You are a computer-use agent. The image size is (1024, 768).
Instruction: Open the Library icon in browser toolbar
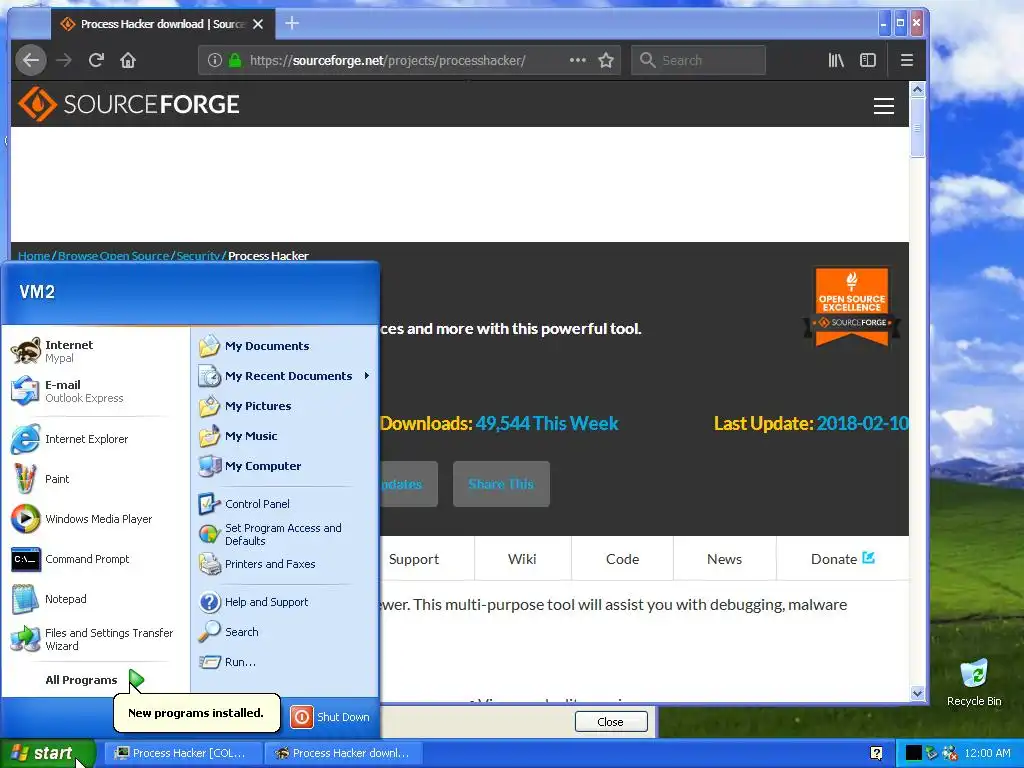point(836,61)
